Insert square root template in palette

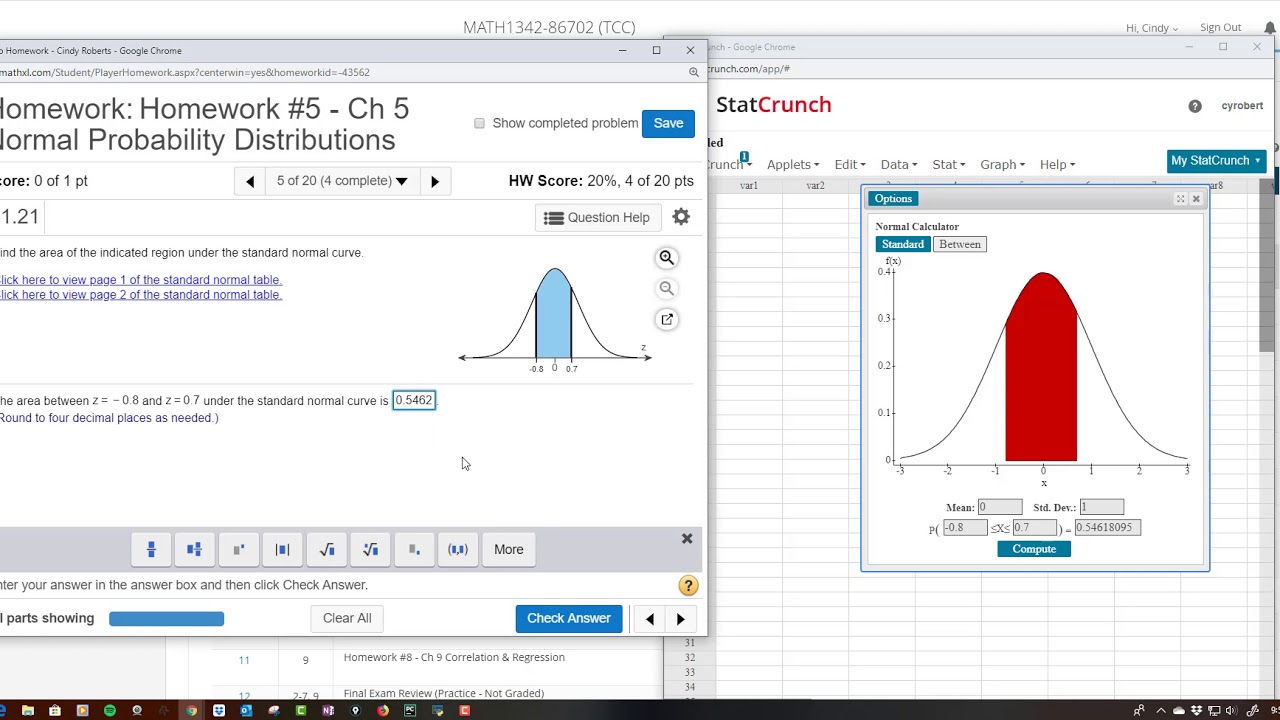point(326,549)
